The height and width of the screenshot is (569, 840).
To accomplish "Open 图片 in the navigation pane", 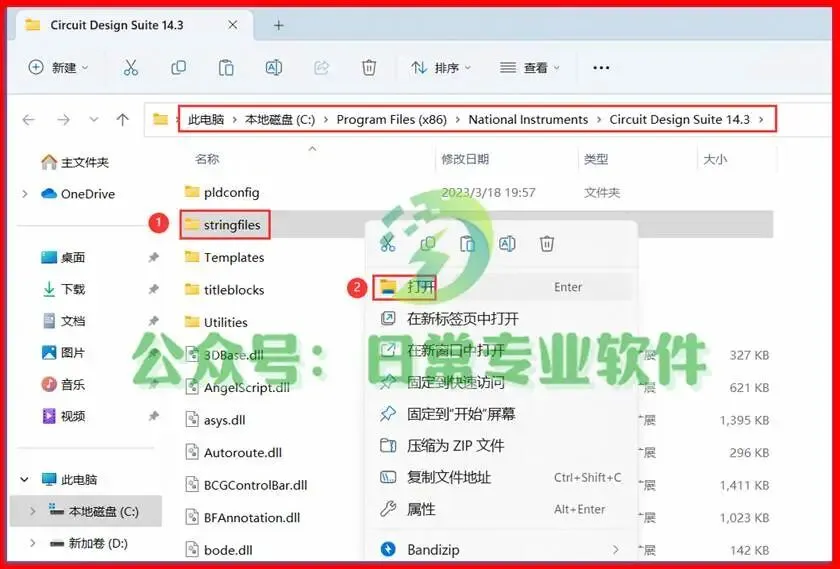I will pos(63,352).
